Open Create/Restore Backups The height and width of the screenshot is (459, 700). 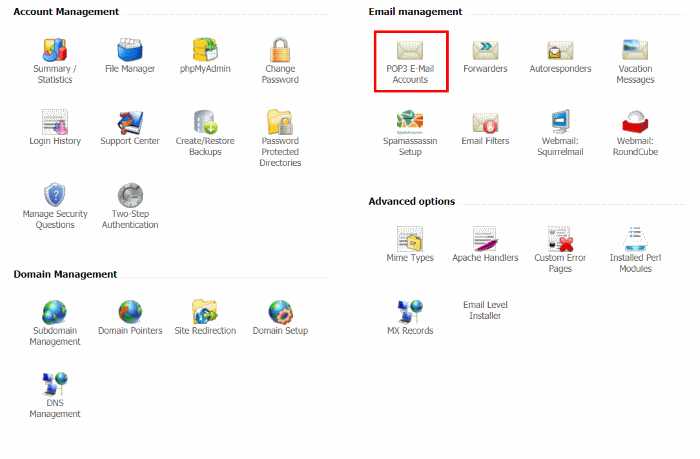205,122
